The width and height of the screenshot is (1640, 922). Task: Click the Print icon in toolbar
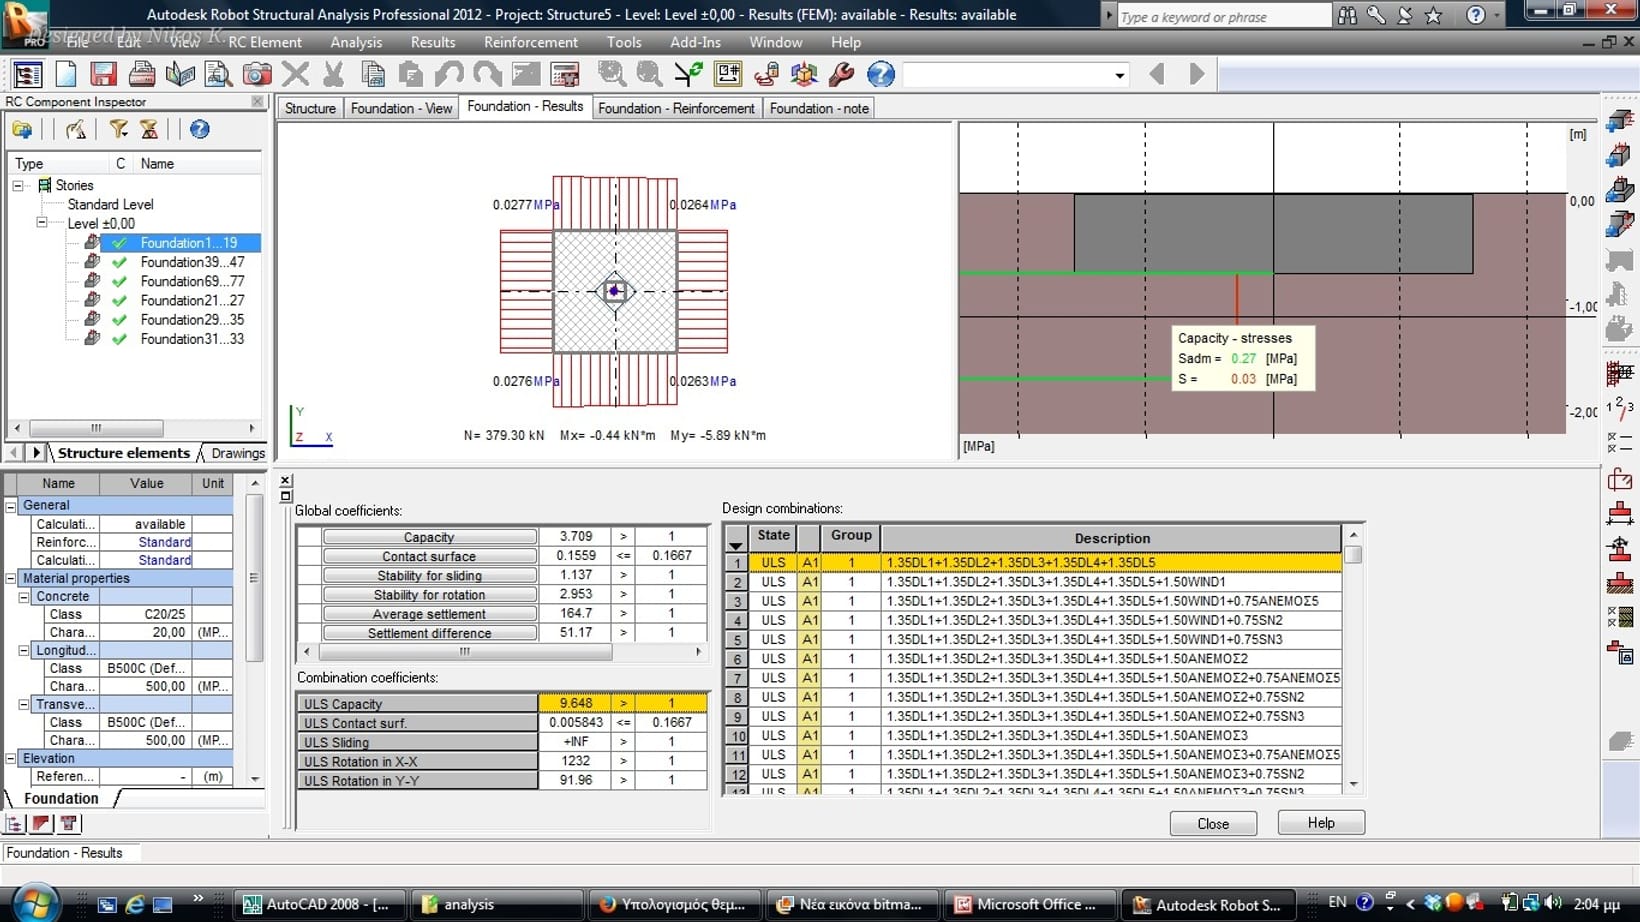pos(142,74)
